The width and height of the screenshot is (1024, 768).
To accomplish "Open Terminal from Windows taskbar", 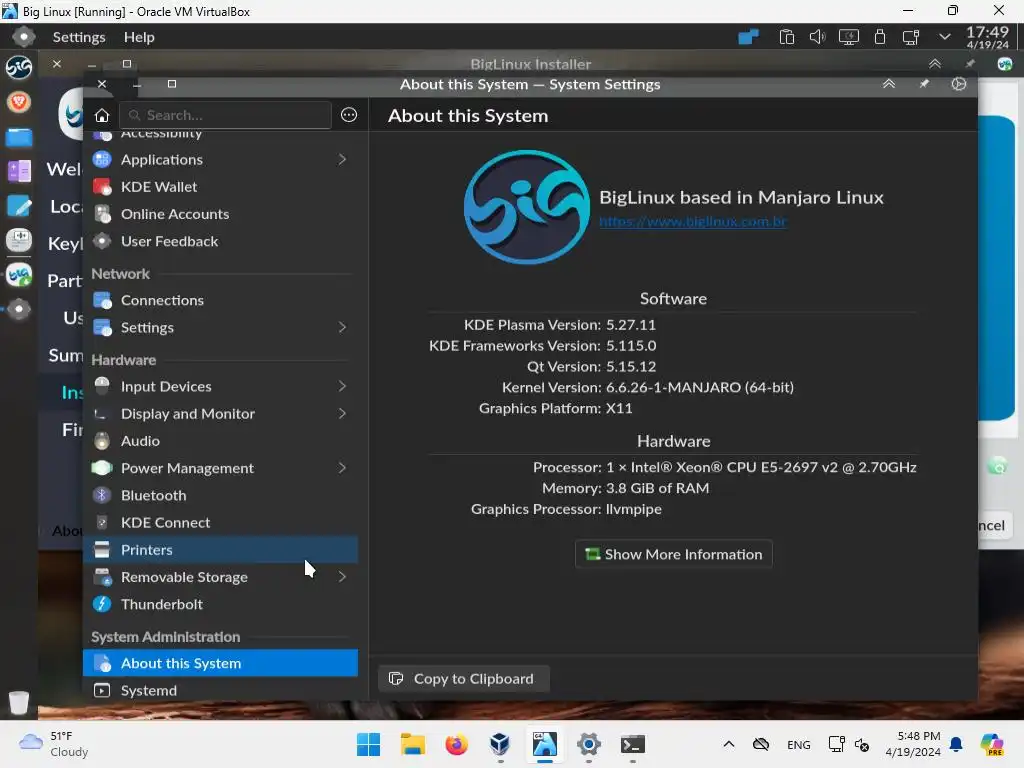I will [632, 744].
